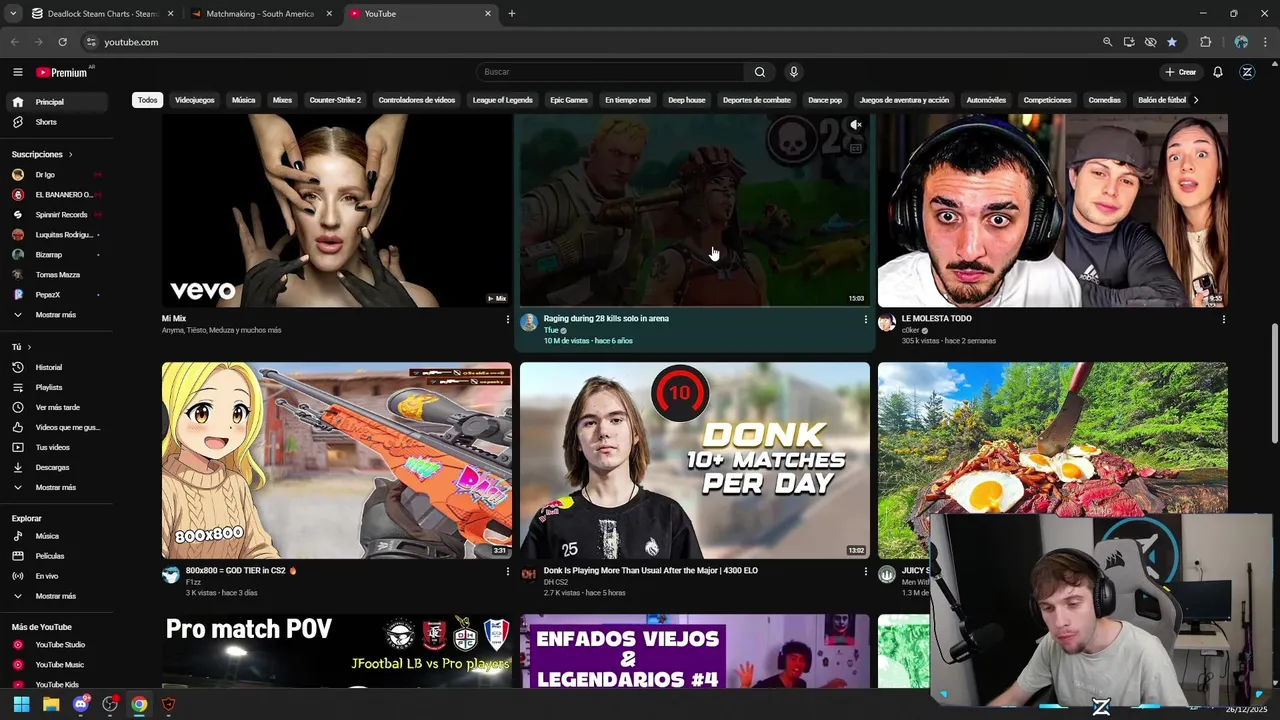Toggle captions on the Fortnite preview
The height and width of the screenshot is (720, 1280).
click(x=856, y=148)
